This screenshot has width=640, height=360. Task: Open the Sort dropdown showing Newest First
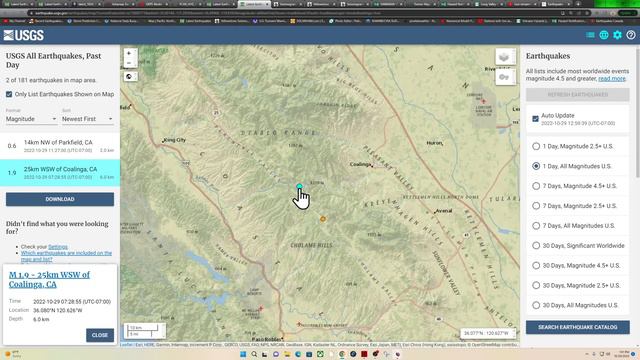coord(87,119)
